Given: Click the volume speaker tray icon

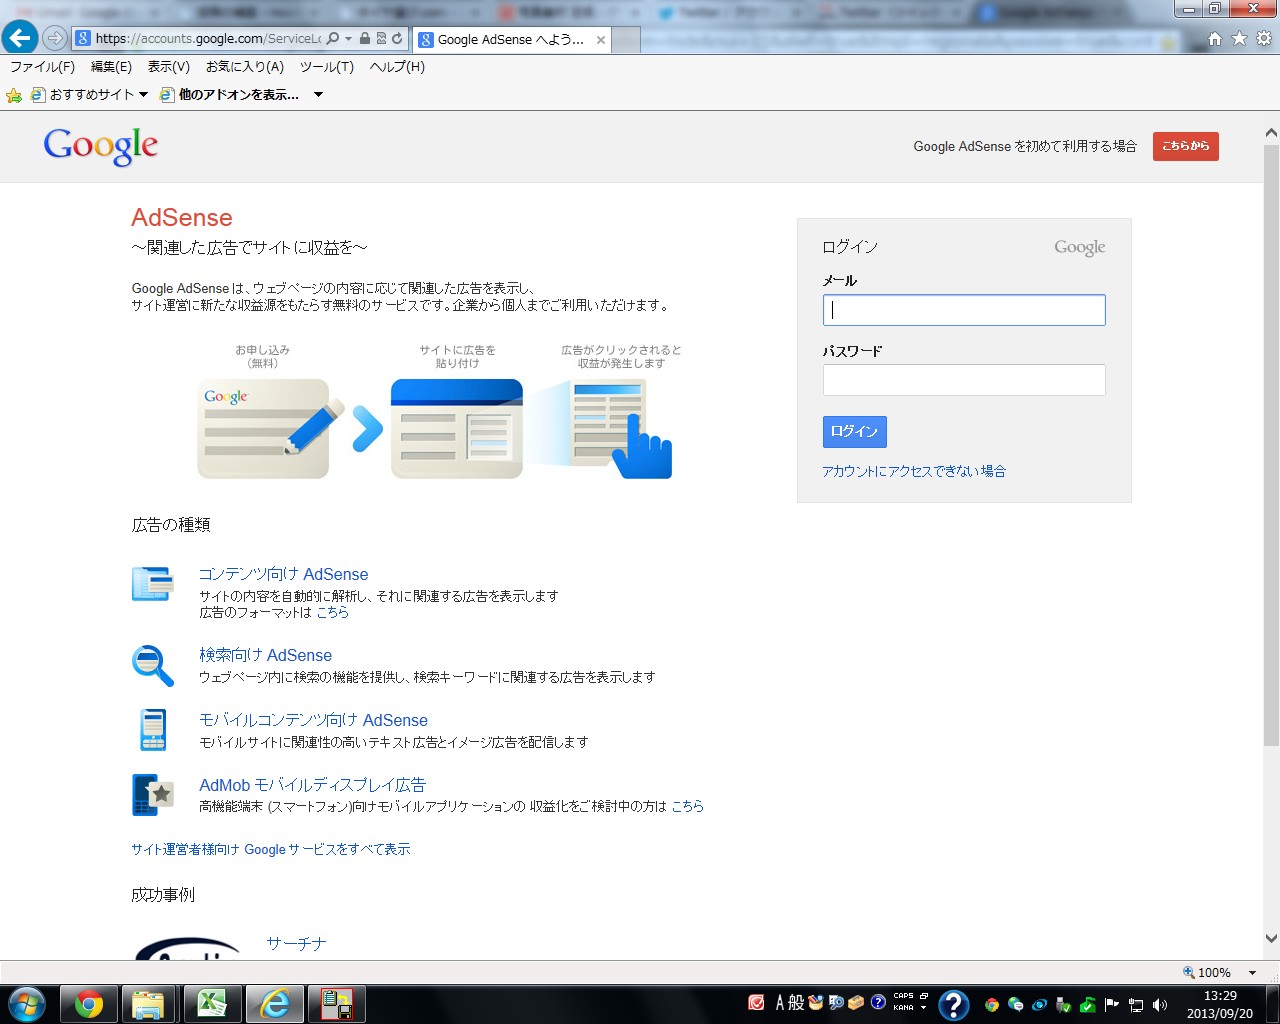Looking at the screenshot, I should tap(1160, 1005).
